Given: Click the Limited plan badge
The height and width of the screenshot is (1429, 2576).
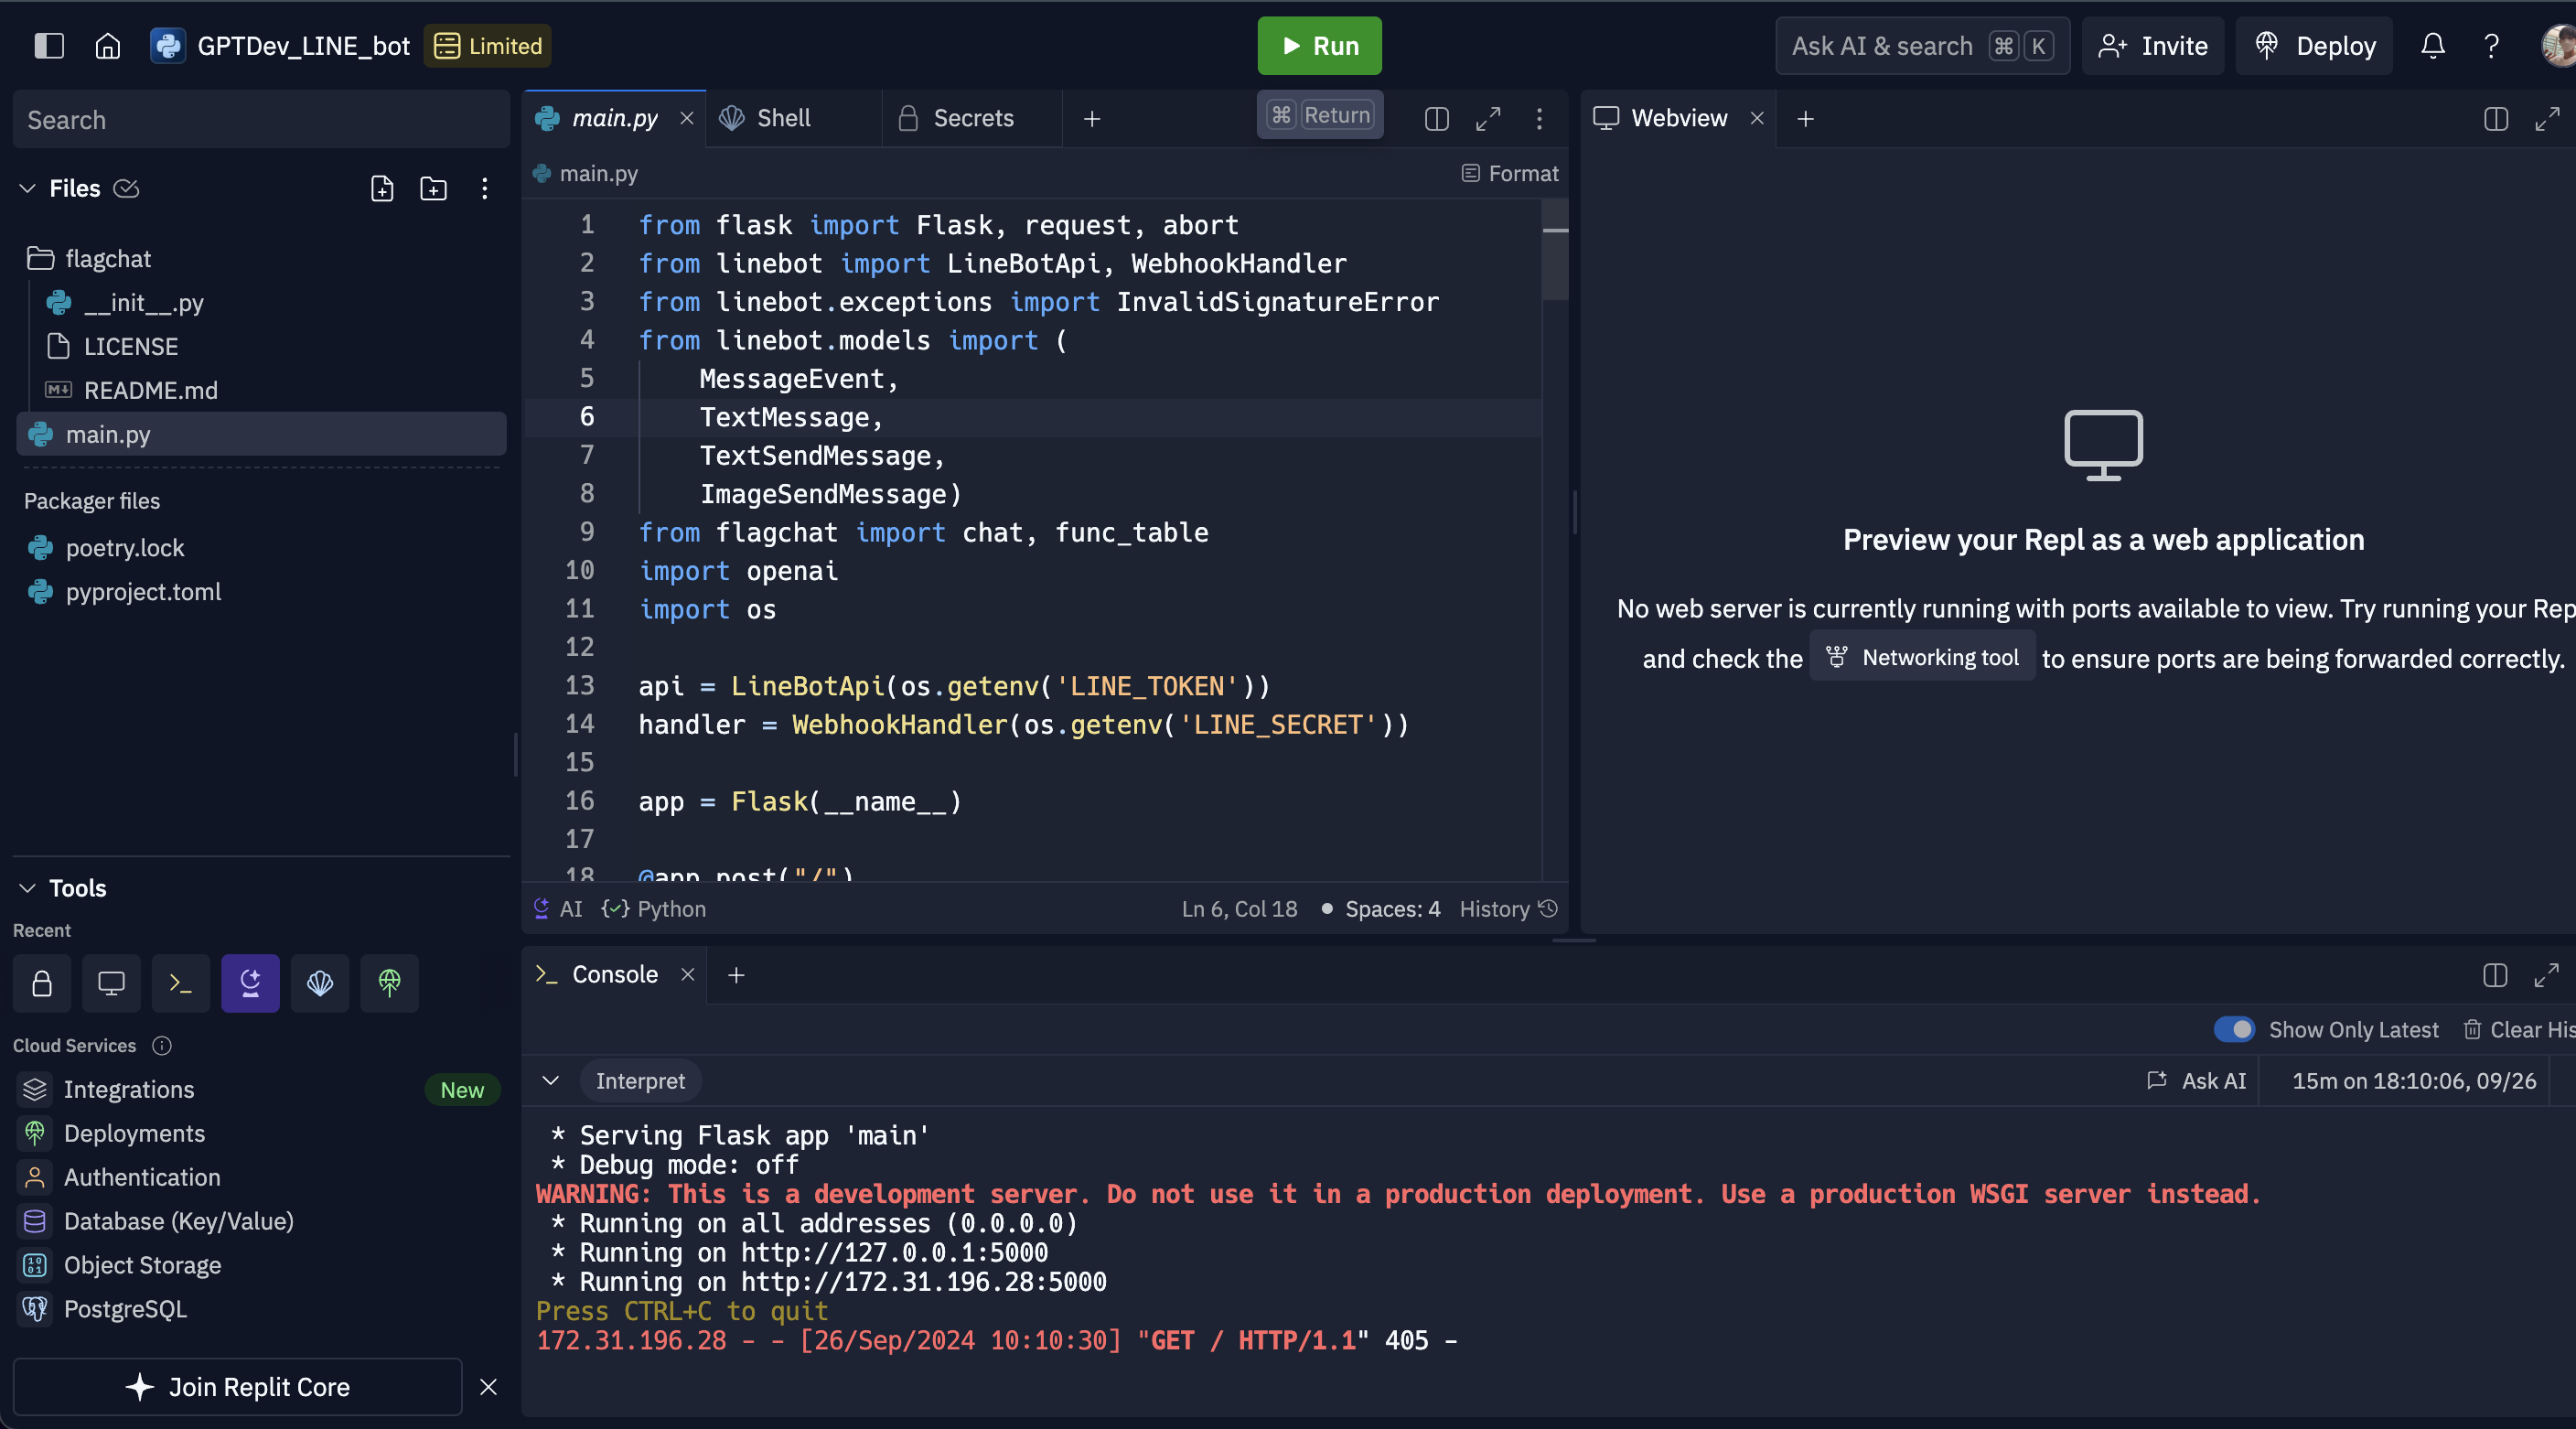Looking at the screenshot, I should tap(487, 46).
